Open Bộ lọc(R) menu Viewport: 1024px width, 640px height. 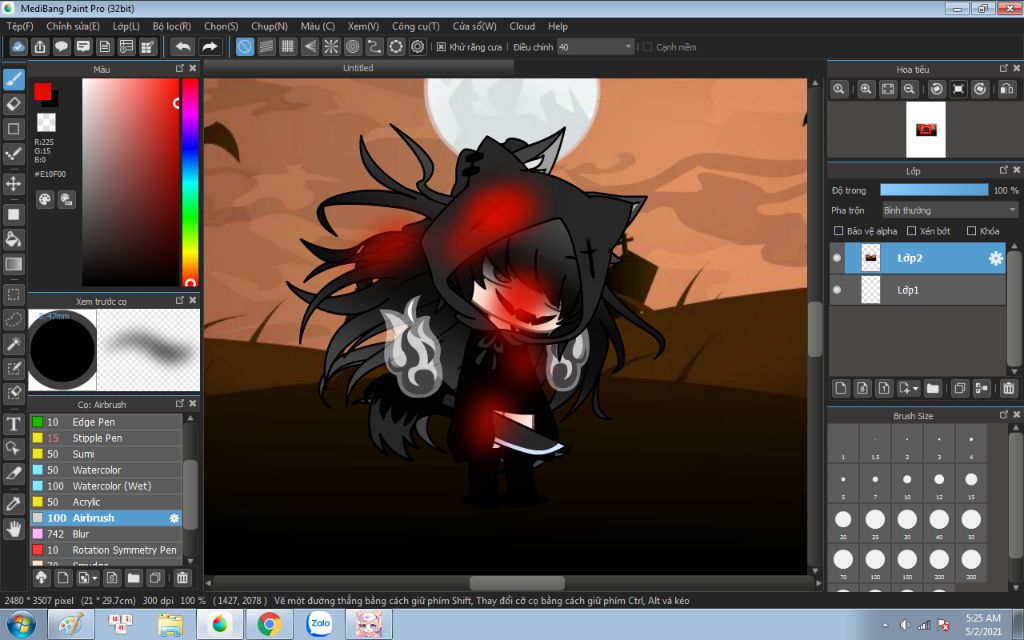point(172,26)
